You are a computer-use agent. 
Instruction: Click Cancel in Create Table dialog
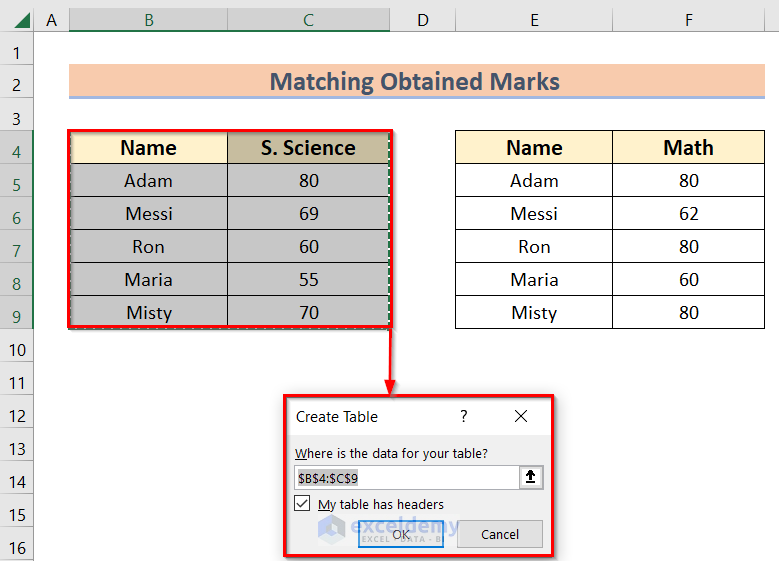click(x=500, y=534)
